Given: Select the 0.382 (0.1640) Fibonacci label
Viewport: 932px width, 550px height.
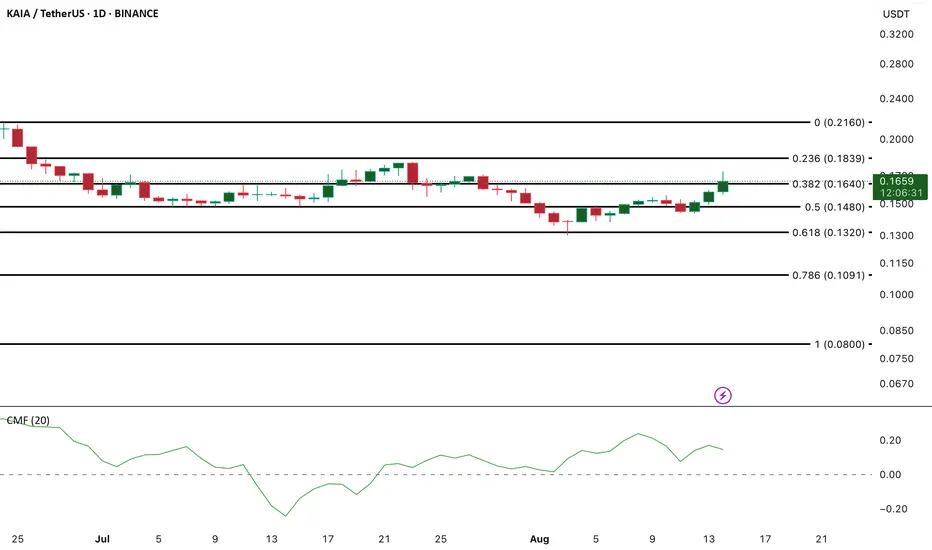Looking at the screenshot, I should [x=829, y=184].
